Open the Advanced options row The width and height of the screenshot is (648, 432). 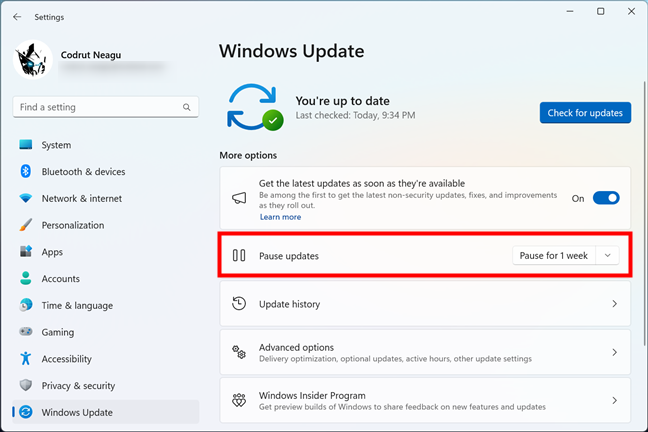click(425, 352)
